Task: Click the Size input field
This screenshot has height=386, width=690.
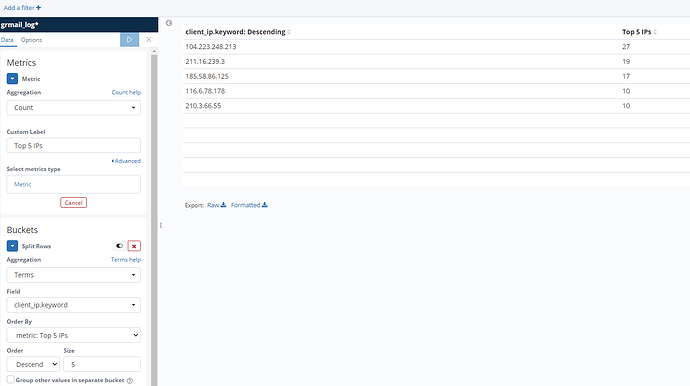Action: (102, 364)
